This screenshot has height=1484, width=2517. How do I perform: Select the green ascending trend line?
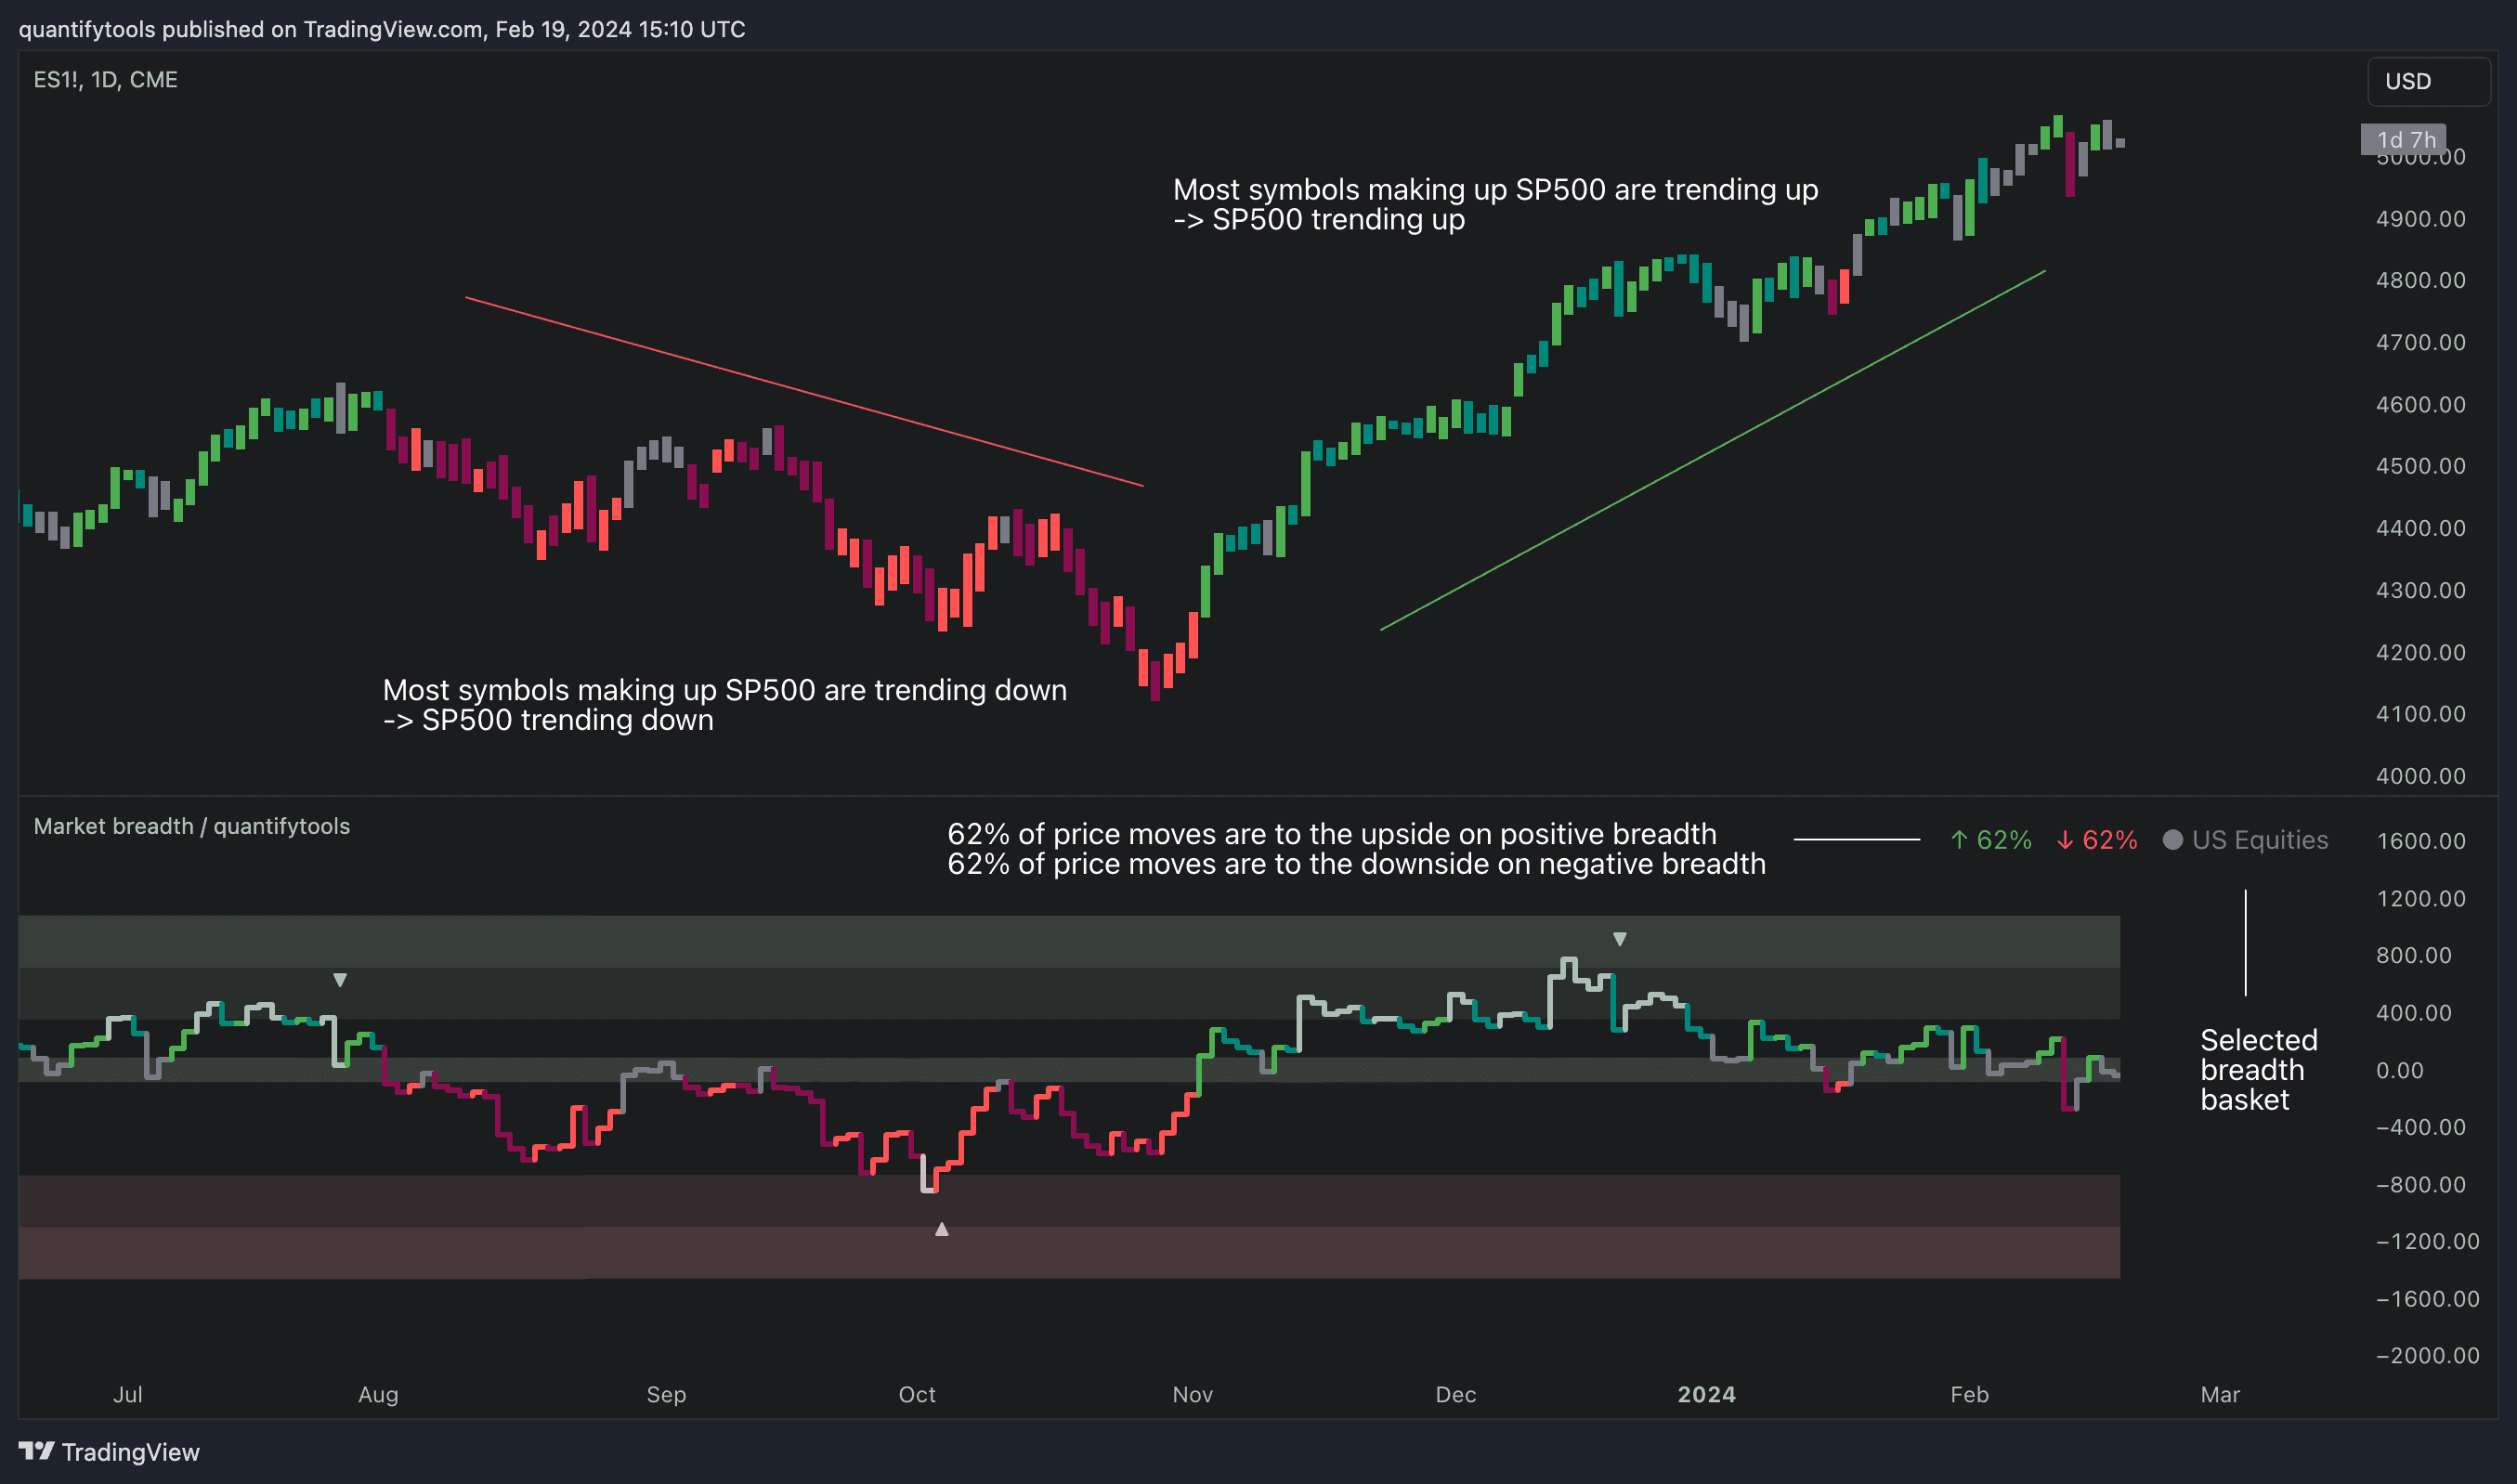tap(1711, 451)
